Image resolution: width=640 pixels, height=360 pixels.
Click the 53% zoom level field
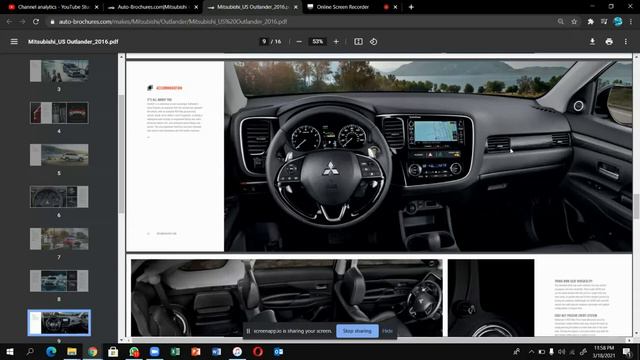point(317,42)
